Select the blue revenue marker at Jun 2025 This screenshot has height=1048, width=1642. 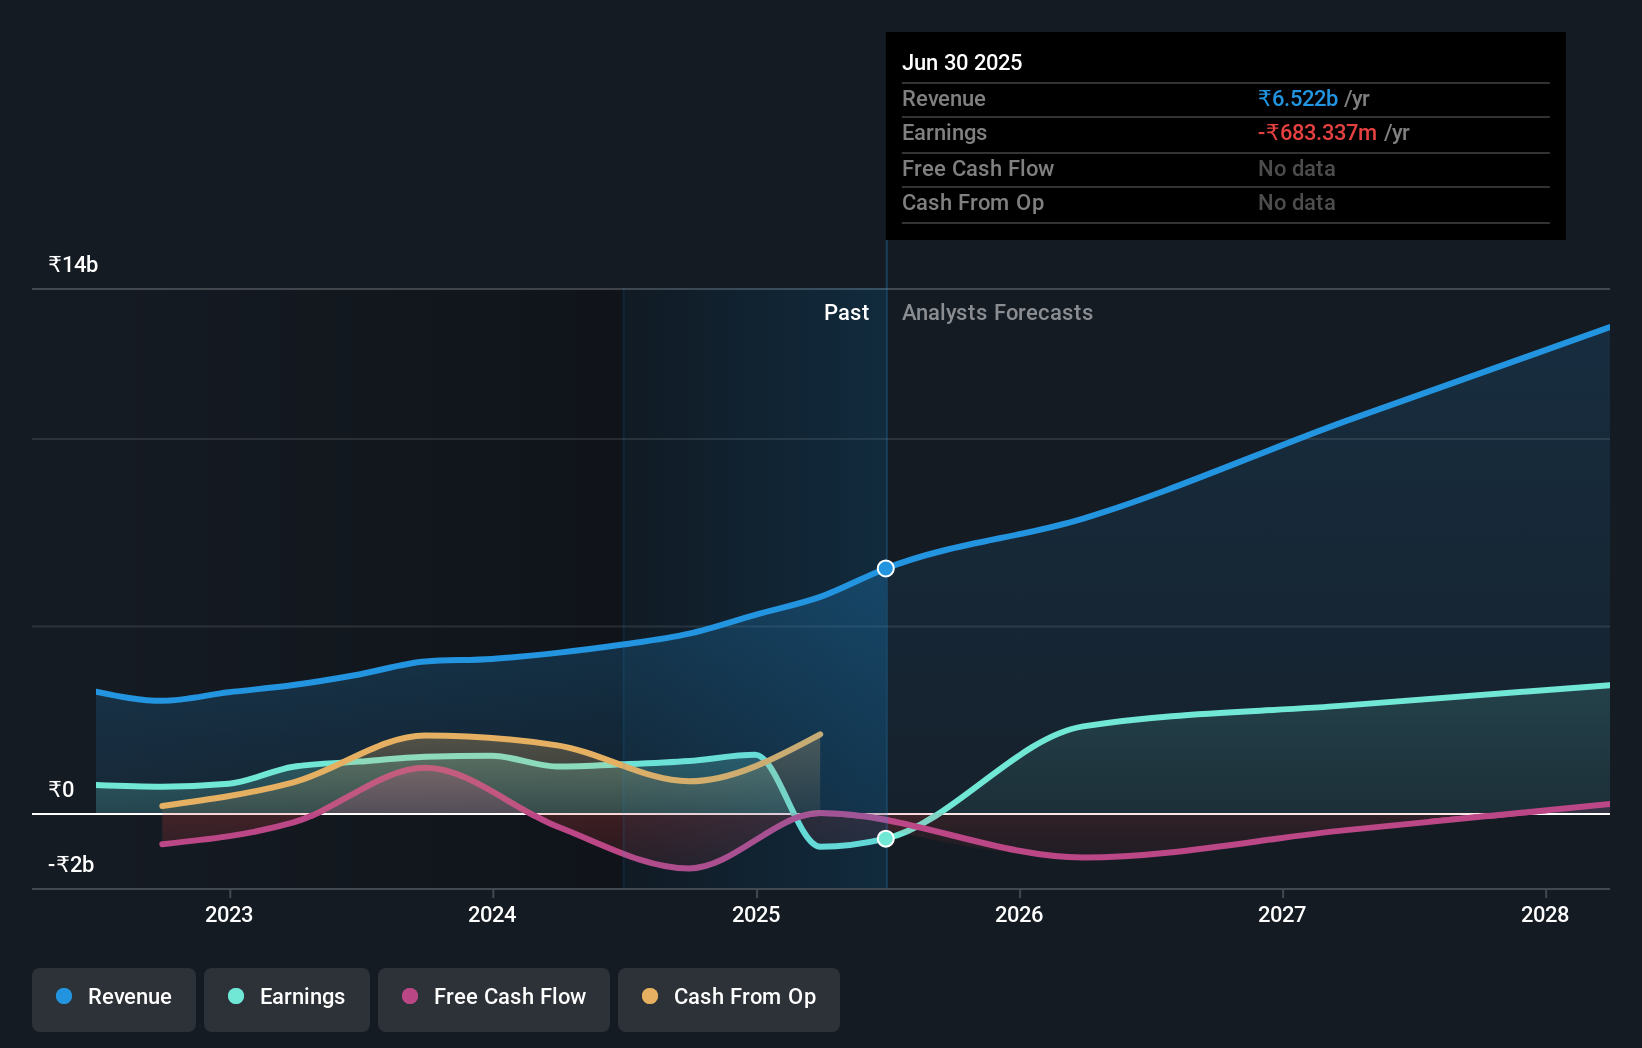(884, 568)
